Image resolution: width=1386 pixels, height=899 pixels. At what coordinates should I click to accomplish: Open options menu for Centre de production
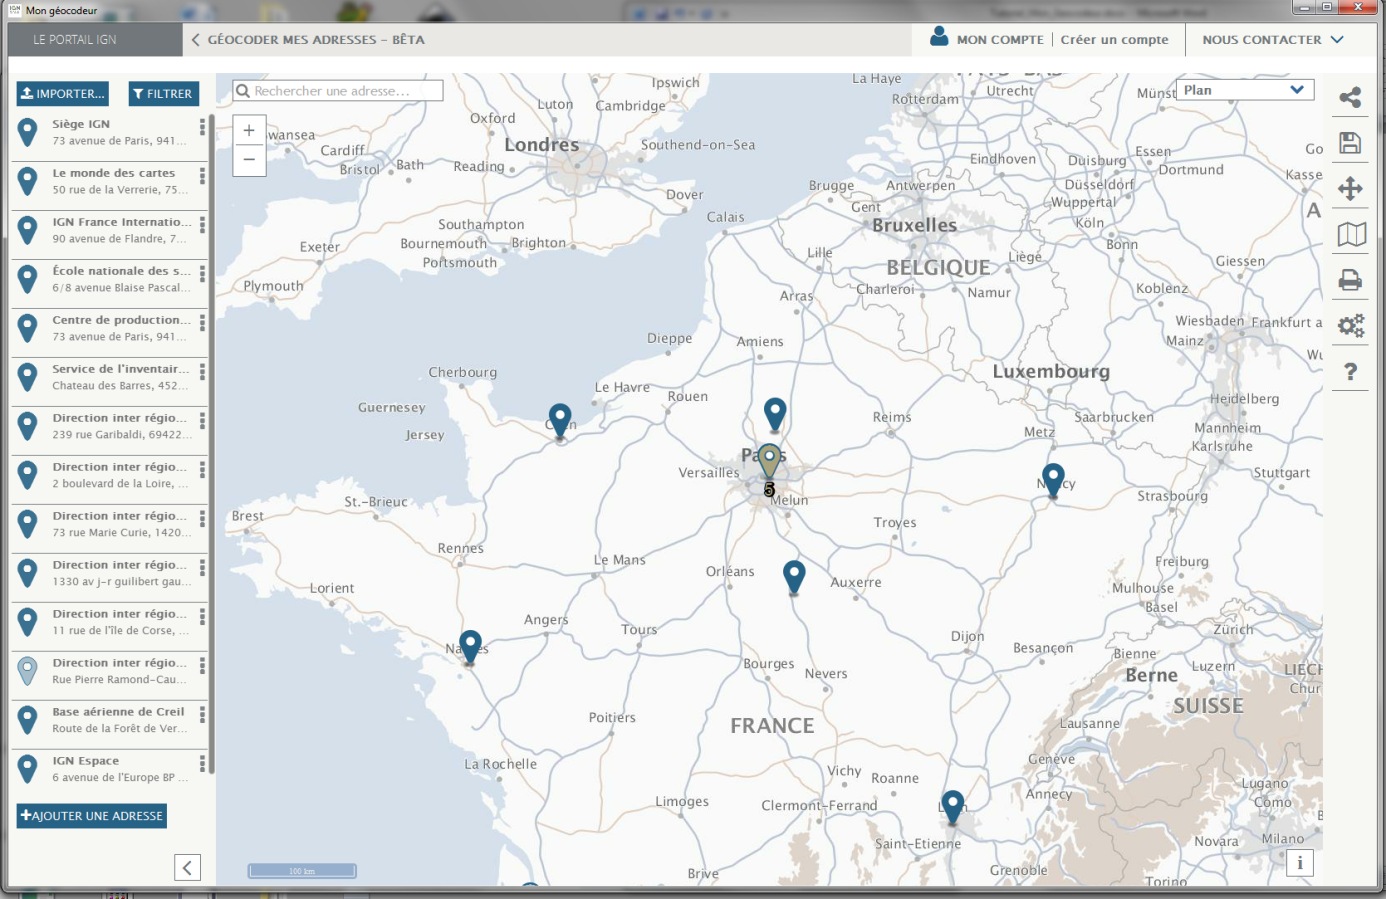[x=202, y=323]
